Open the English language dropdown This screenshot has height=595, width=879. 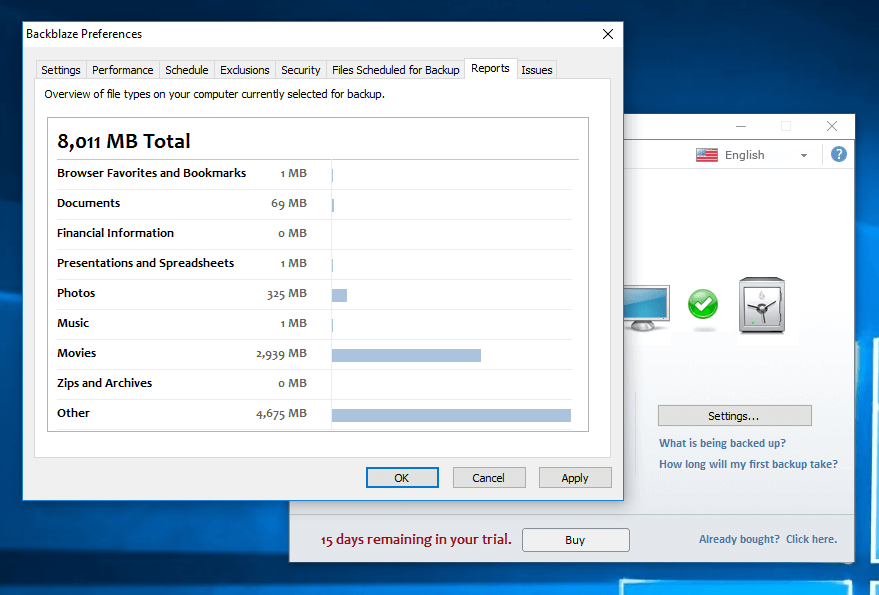[803, 155]
